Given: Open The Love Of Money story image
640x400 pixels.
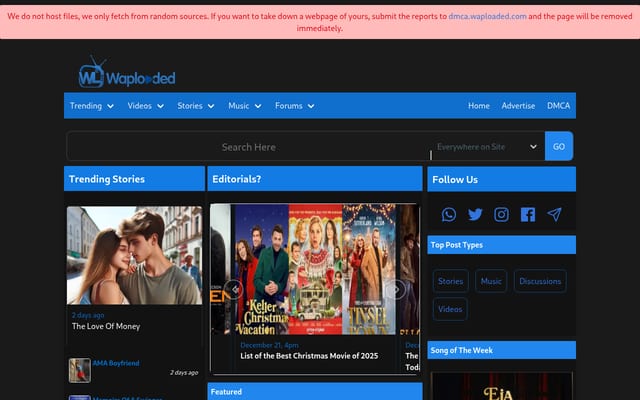Looking at the screenshot, I should click(x=134, y=255).
